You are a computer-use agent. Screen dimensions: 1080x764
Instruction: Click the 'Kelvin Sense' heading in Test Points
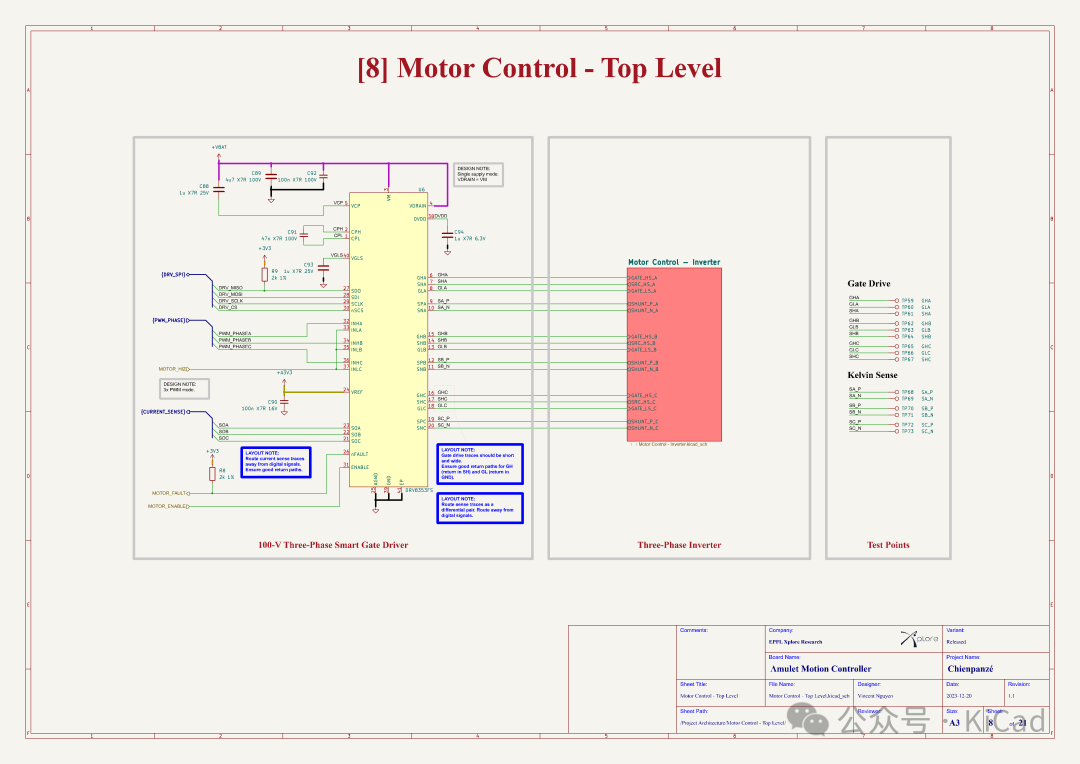coord(872,375)
